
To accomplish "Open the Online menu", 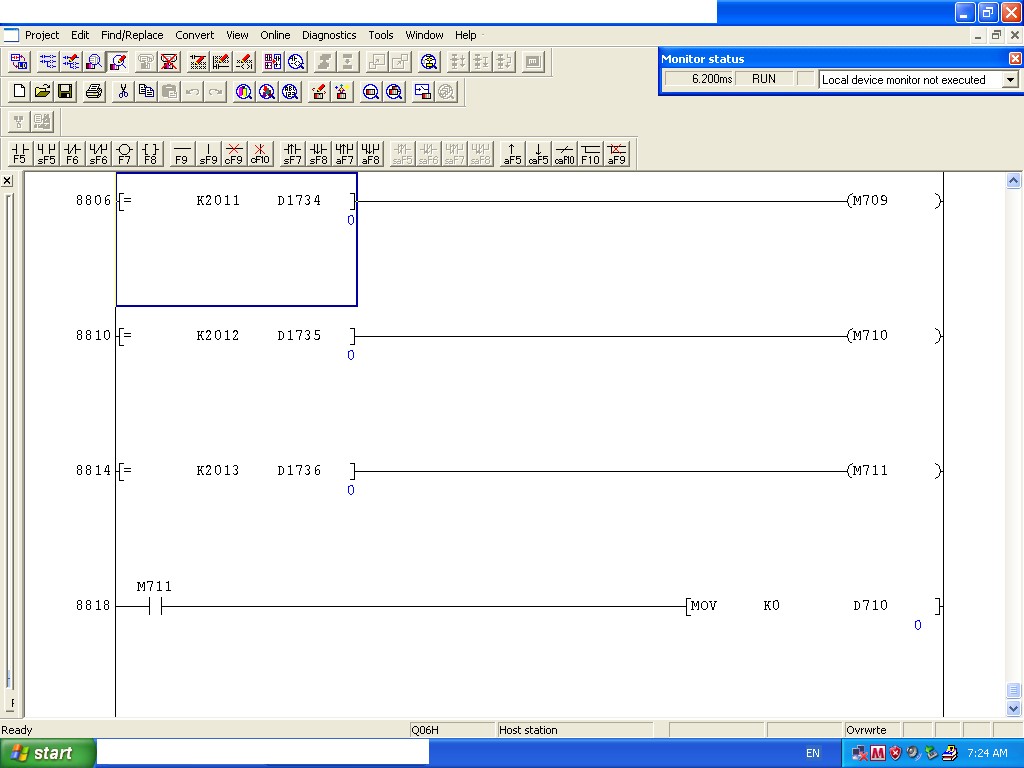I will coord(275,35).
